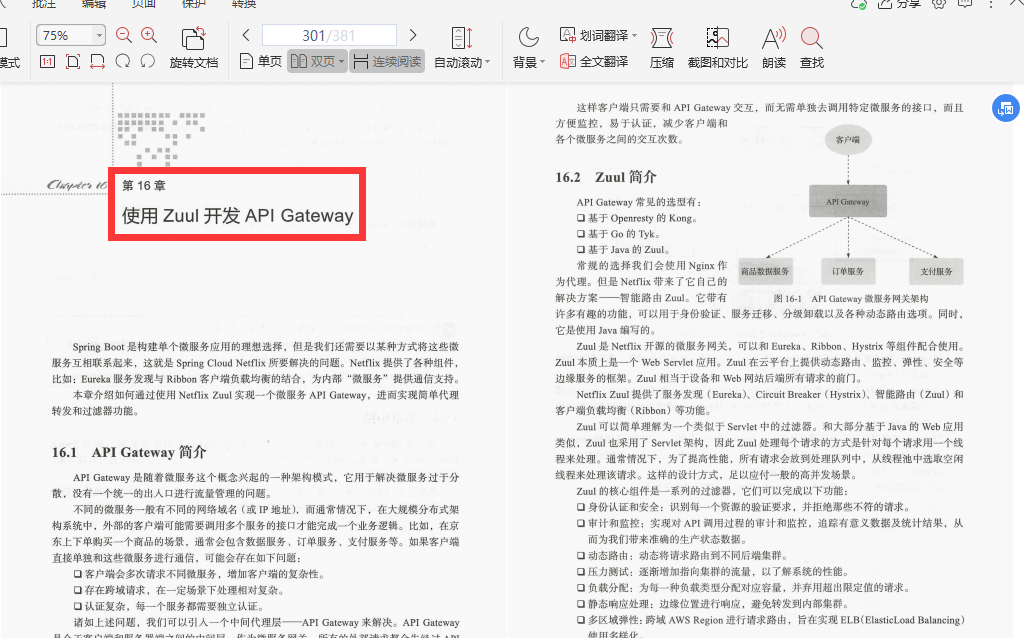The width and height of the screenshot is (1024, 638).
Task: Click title 使用 Zuul 开发 API Gateway
Action: [238, 215]
